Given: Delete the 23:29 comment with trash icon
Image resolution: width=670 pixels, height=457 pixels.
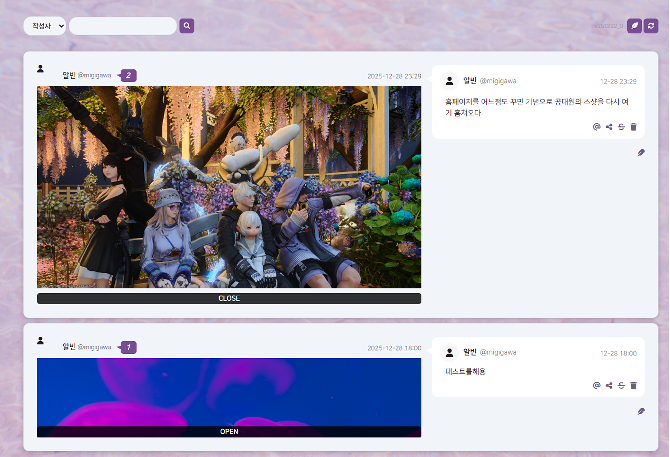Looking at the screenshot, I should (x=633, y=127).
